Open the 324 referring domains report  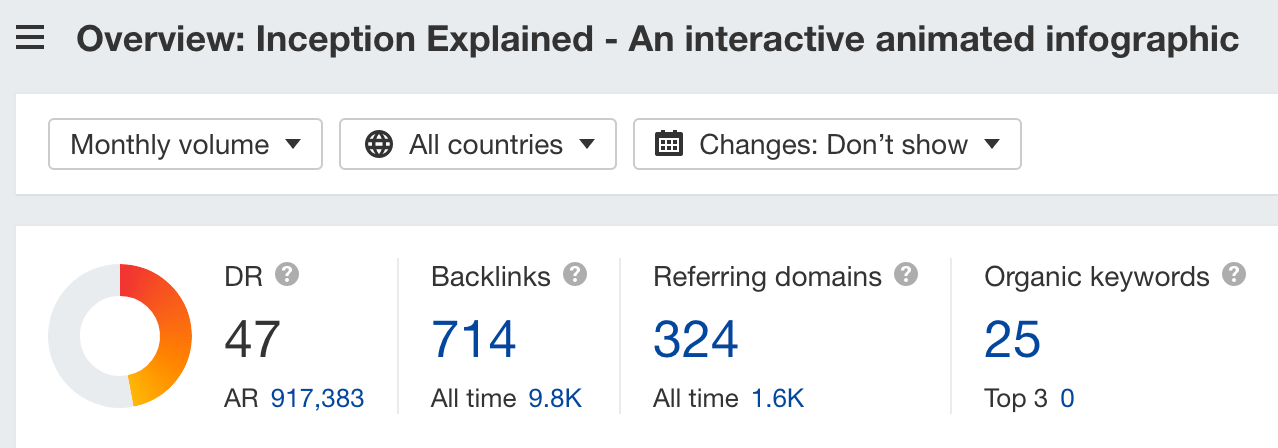[696, 338]
